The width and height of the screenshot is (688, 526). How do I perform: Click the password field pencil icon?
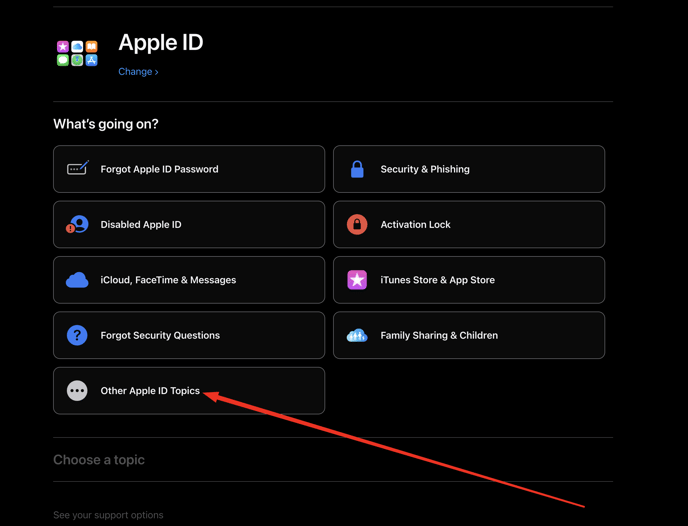[78, 168]
